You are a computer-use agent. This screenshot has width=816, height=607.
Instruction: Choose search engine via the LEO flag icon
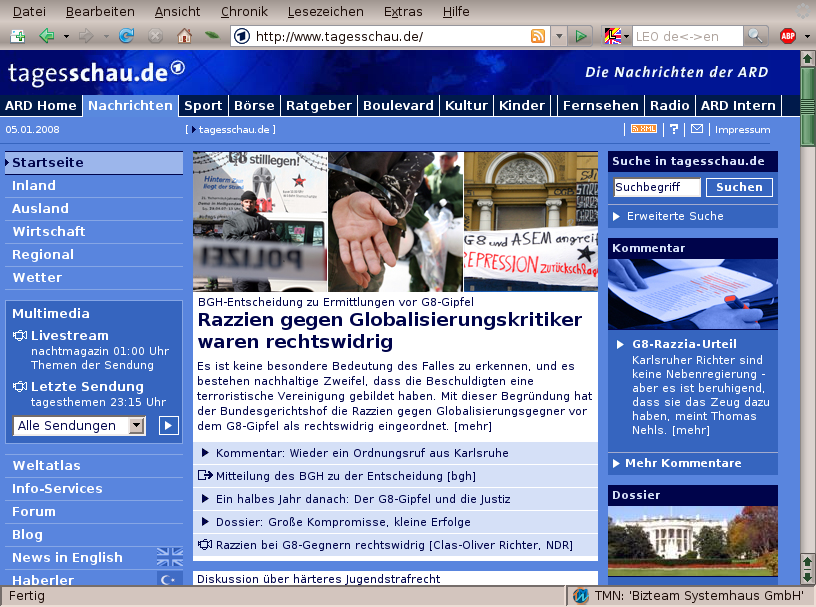point(613,36)
